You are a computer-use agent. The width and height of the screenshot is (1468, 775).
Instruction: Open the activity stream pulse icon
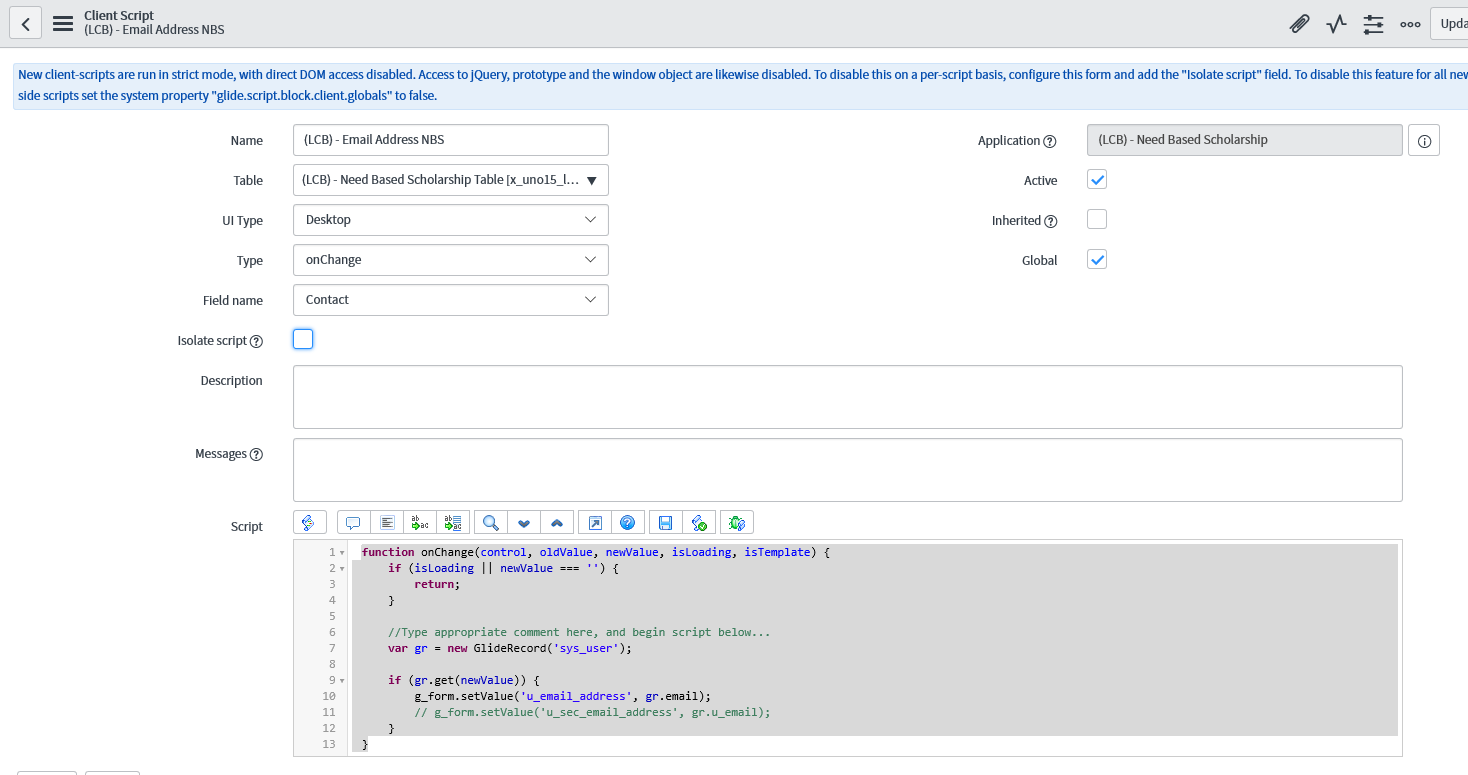[1336, 24]
